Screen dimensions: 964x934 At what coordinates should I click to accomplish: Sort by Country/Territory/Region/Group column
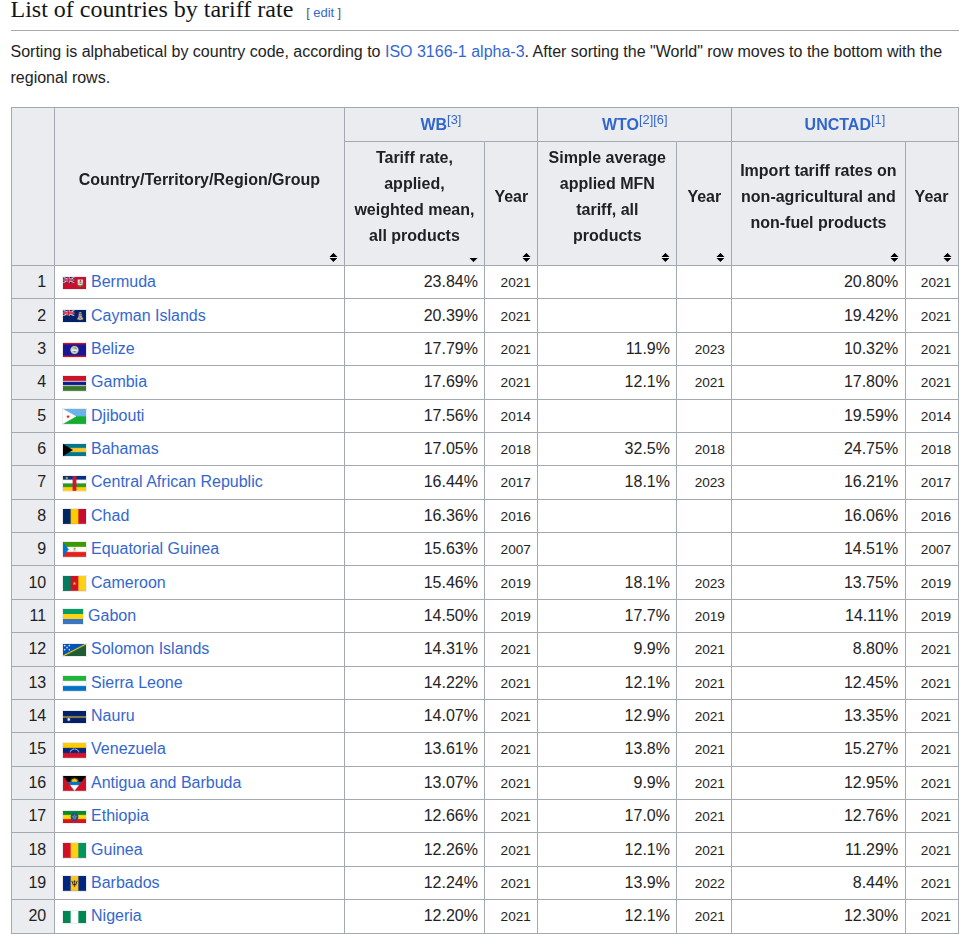point(333,257)
